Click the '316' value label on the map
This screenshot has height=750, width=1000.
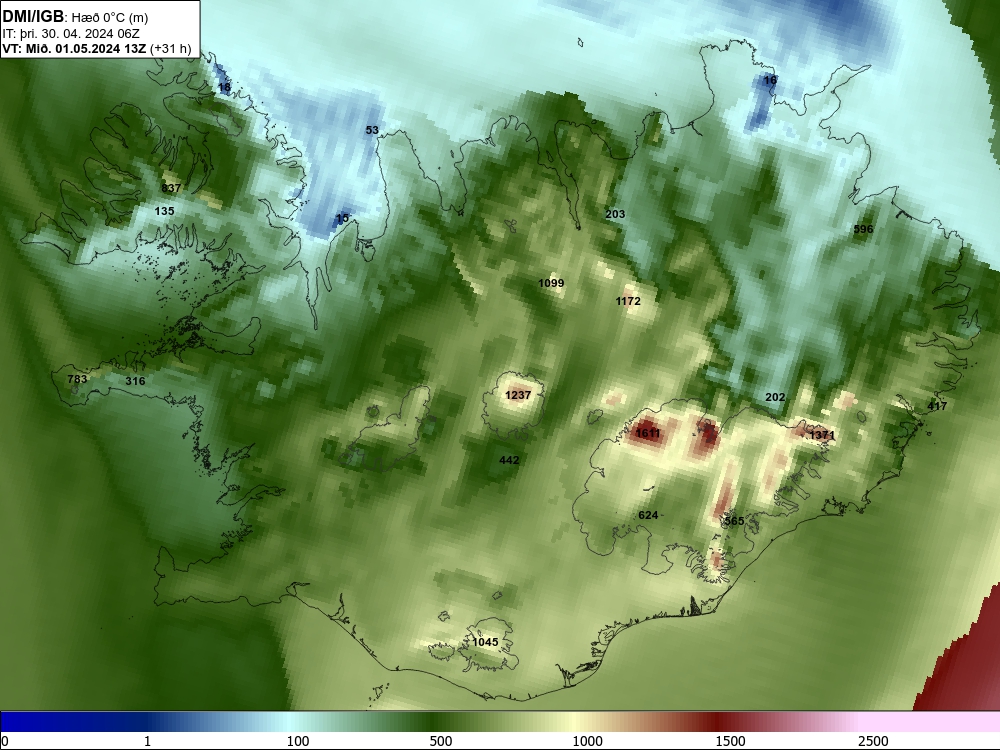pyautogui.click(x=135, y=381)
